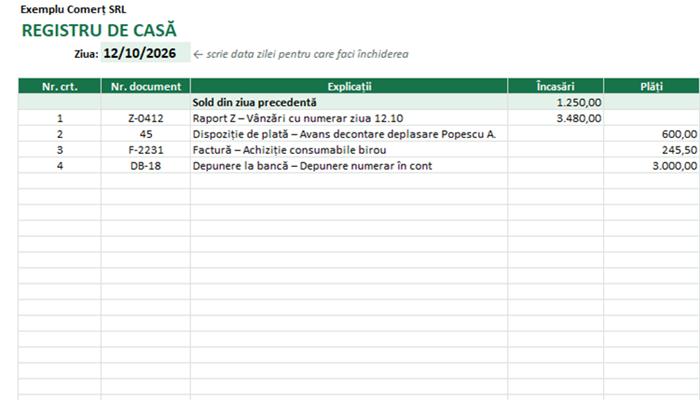Viewport: 700px width, 400px height.
Task: Select document number Z-0412
Action: click(146, 118)
